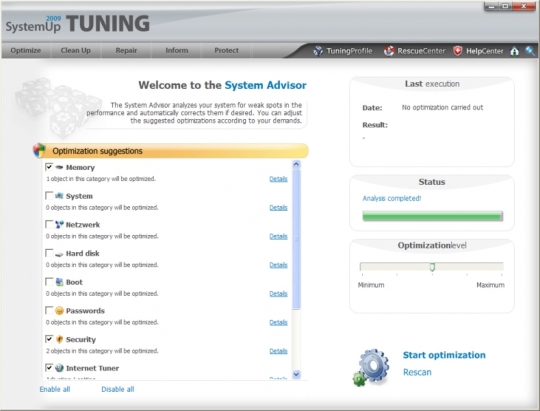This screenshot has height=411, width=540.
Task: Open the Optimize menu
Action: click(25, 50)
